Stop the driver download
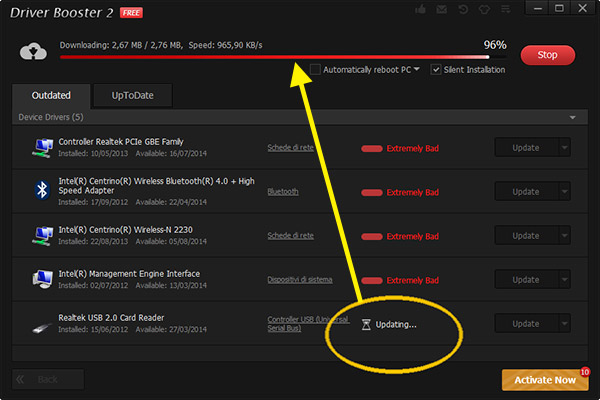This screenshot has height=400, width=600. tap(548, 55)
